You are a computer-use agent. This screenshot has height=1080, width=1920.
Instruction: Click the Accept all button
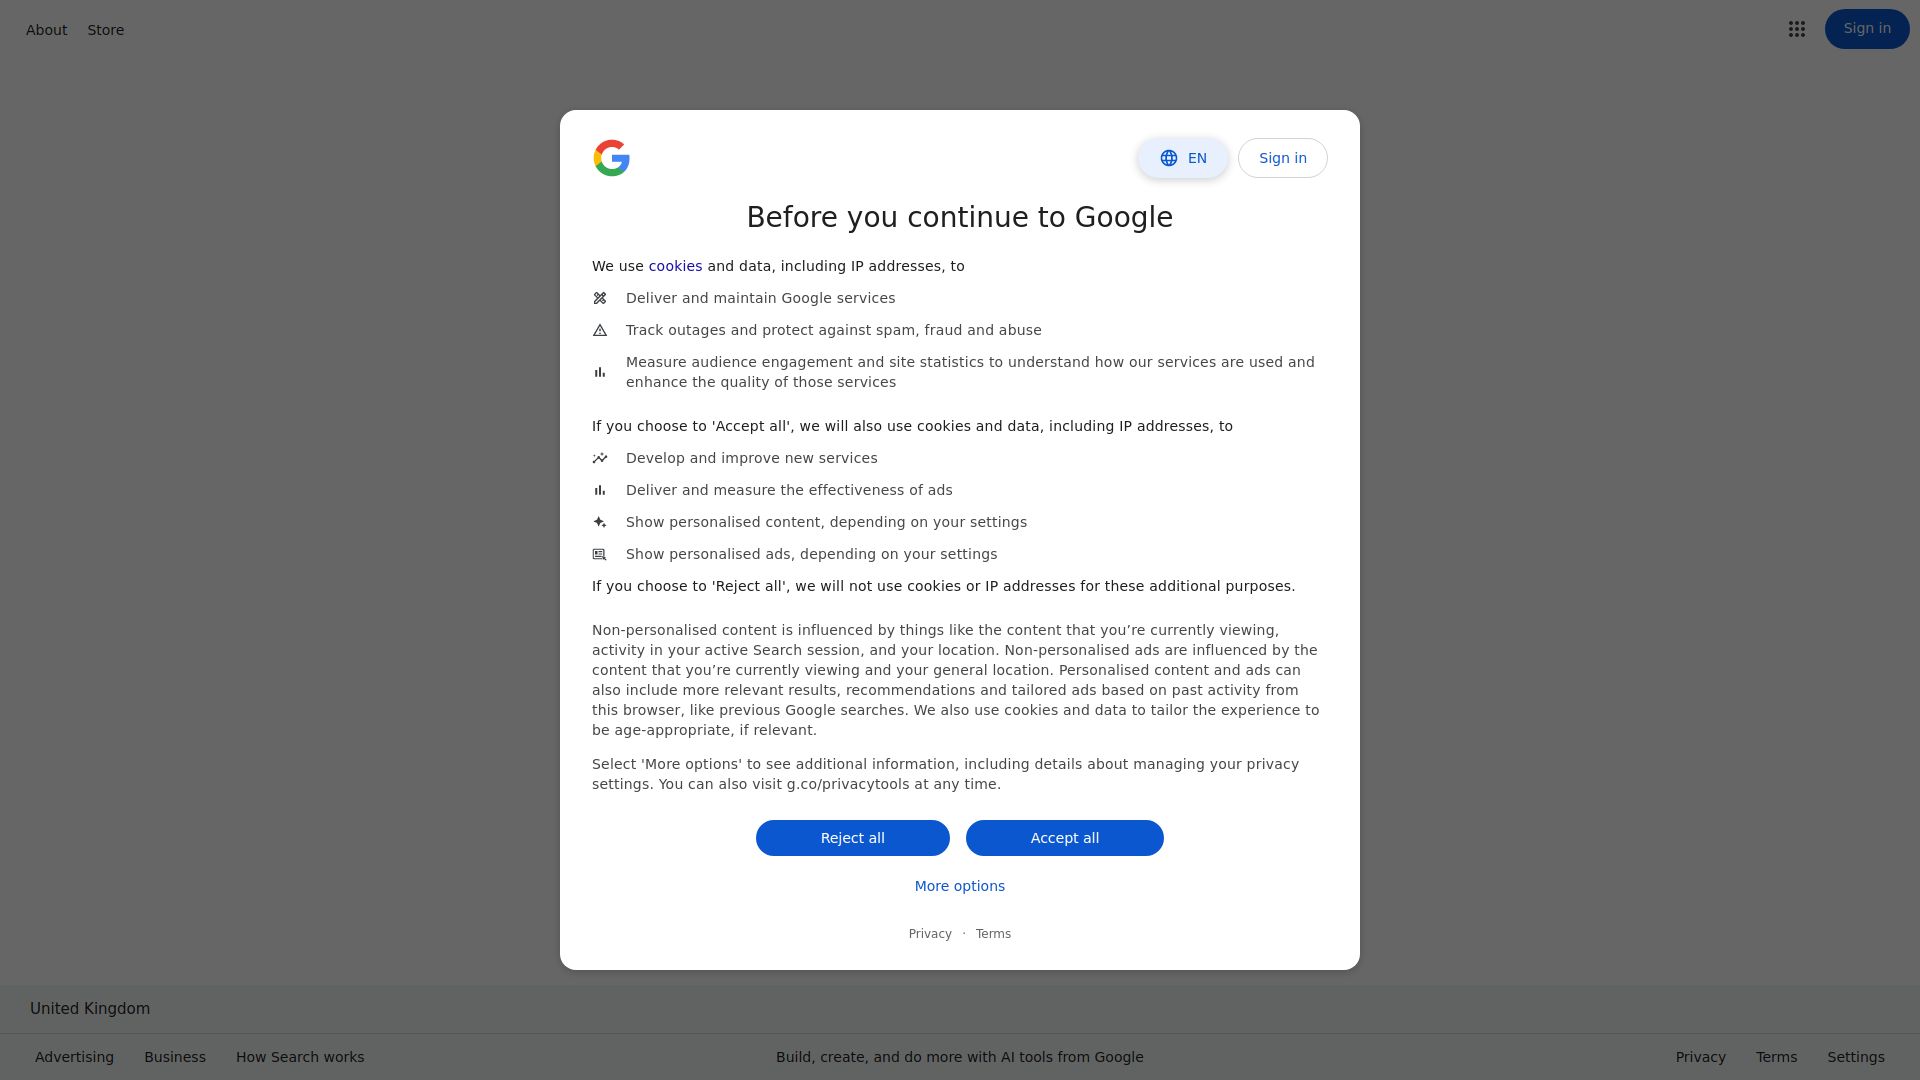coord(1065,838)
